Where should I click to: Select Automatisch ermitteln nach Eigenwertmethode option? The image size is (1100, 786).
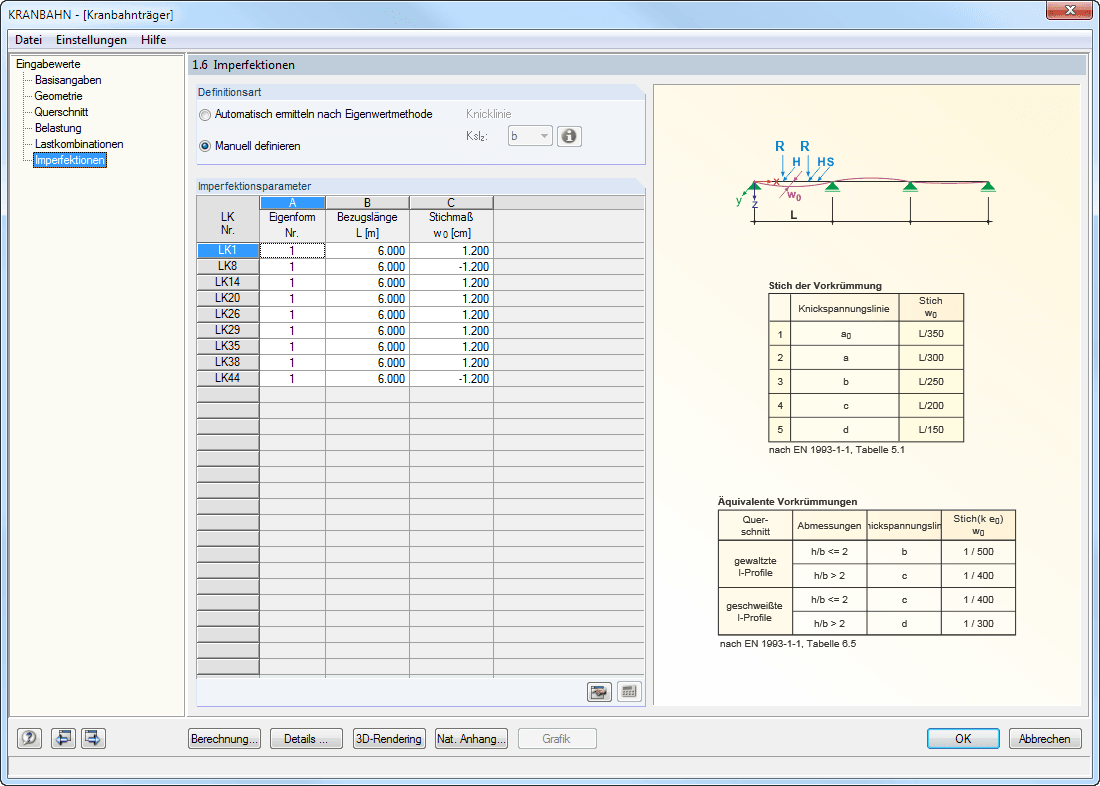(x=316, y=114)
